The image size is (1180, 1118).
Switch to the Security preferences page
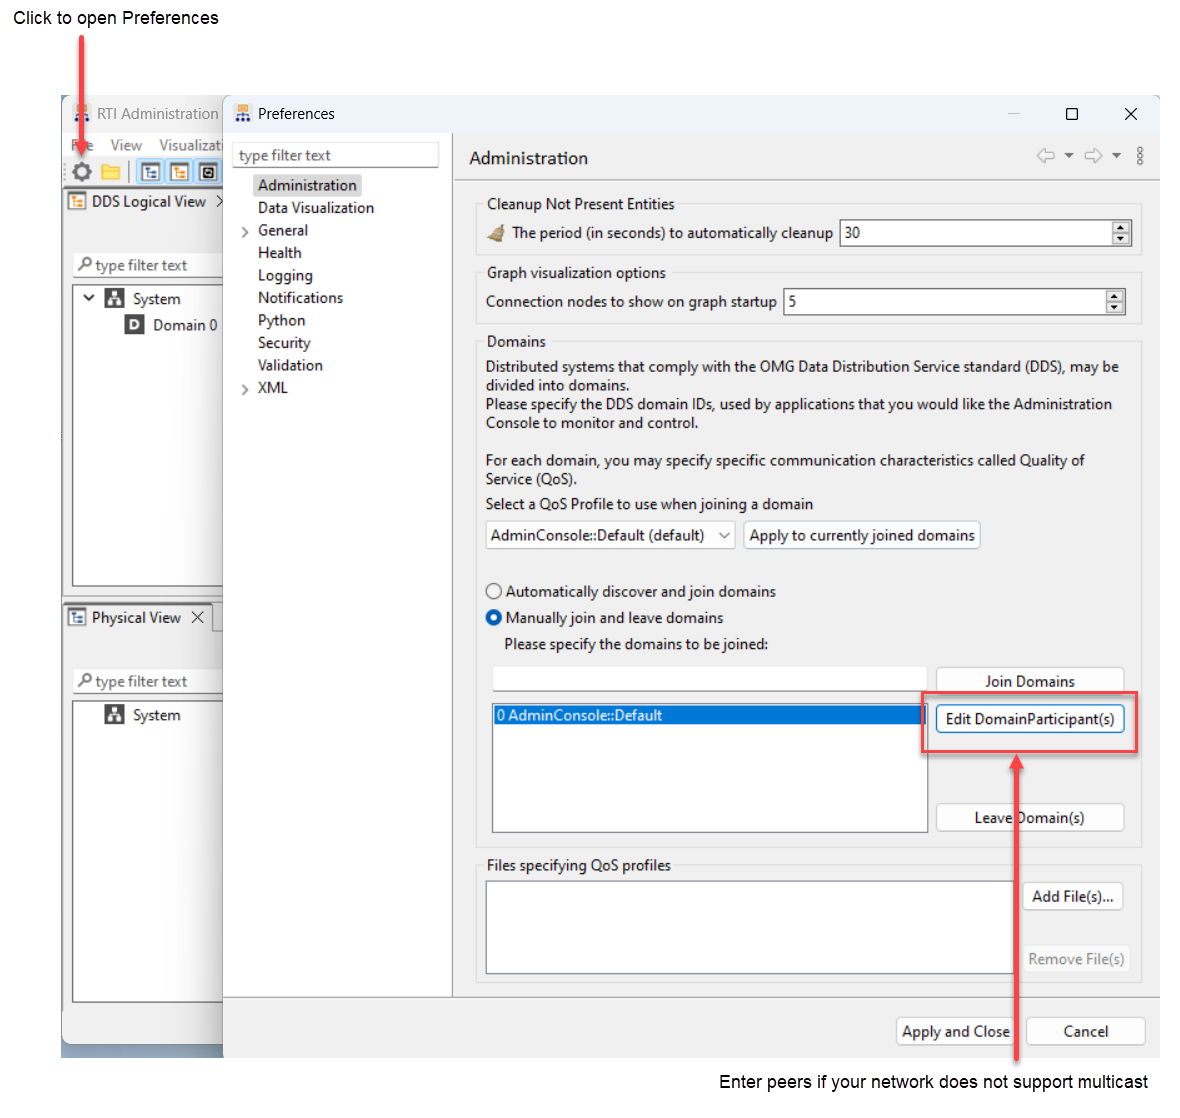pos(284,342)
